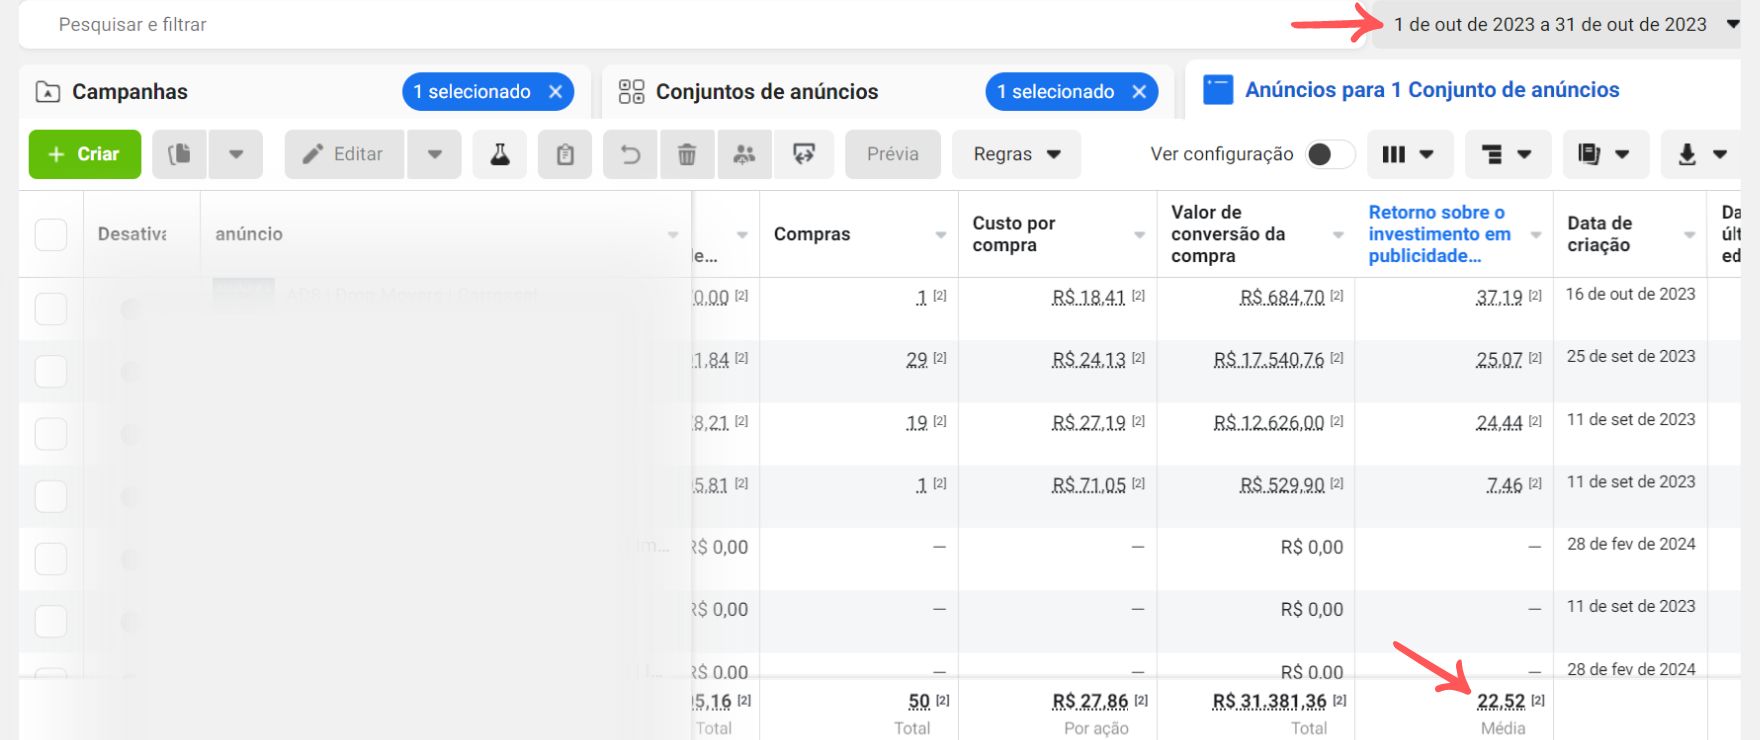Click the undo arrow icon

630,154
